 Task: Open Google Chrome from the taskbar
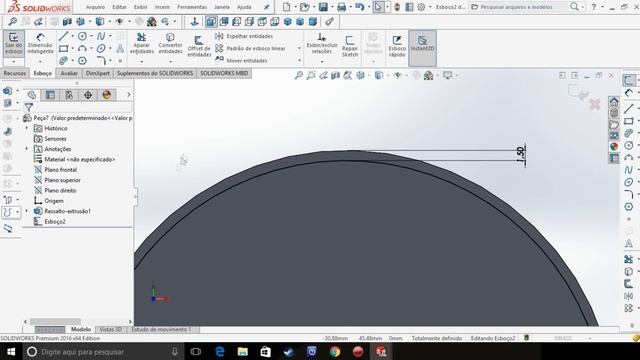point(335,351)
